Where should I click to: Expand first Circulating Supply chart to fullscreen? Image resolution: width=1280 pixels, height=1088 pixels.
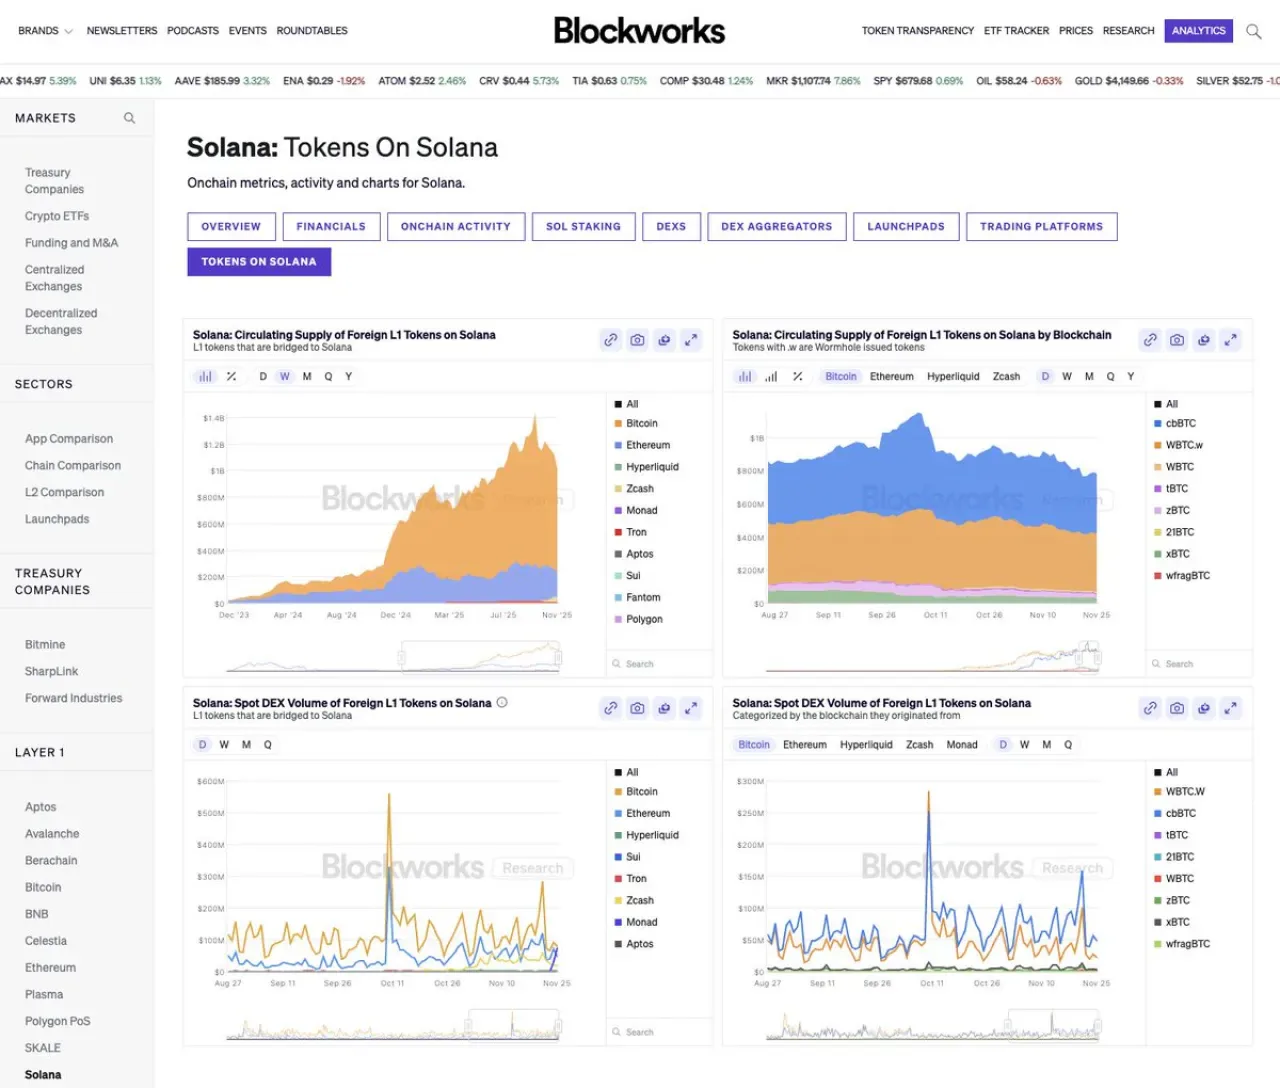691,340
